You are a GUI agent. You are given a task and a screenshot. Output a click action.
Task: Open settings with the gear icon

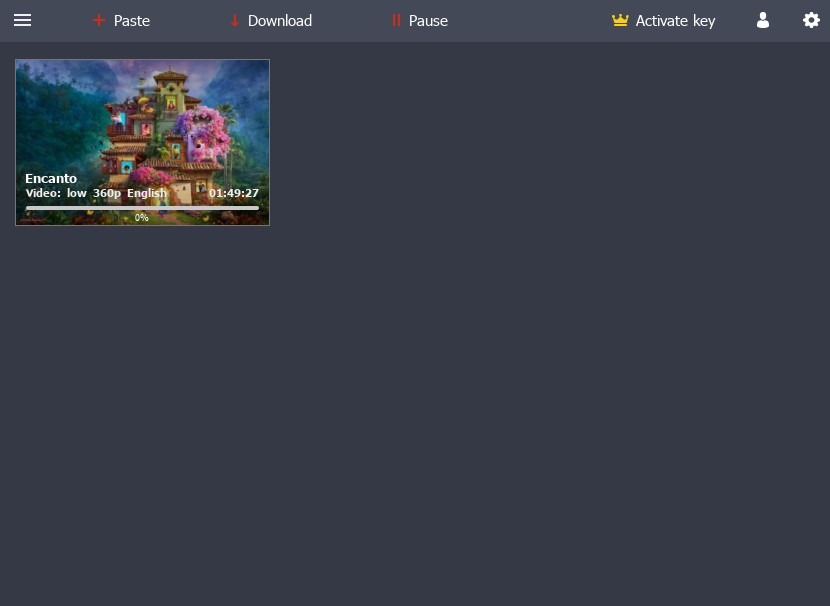[x=811, y=21]
